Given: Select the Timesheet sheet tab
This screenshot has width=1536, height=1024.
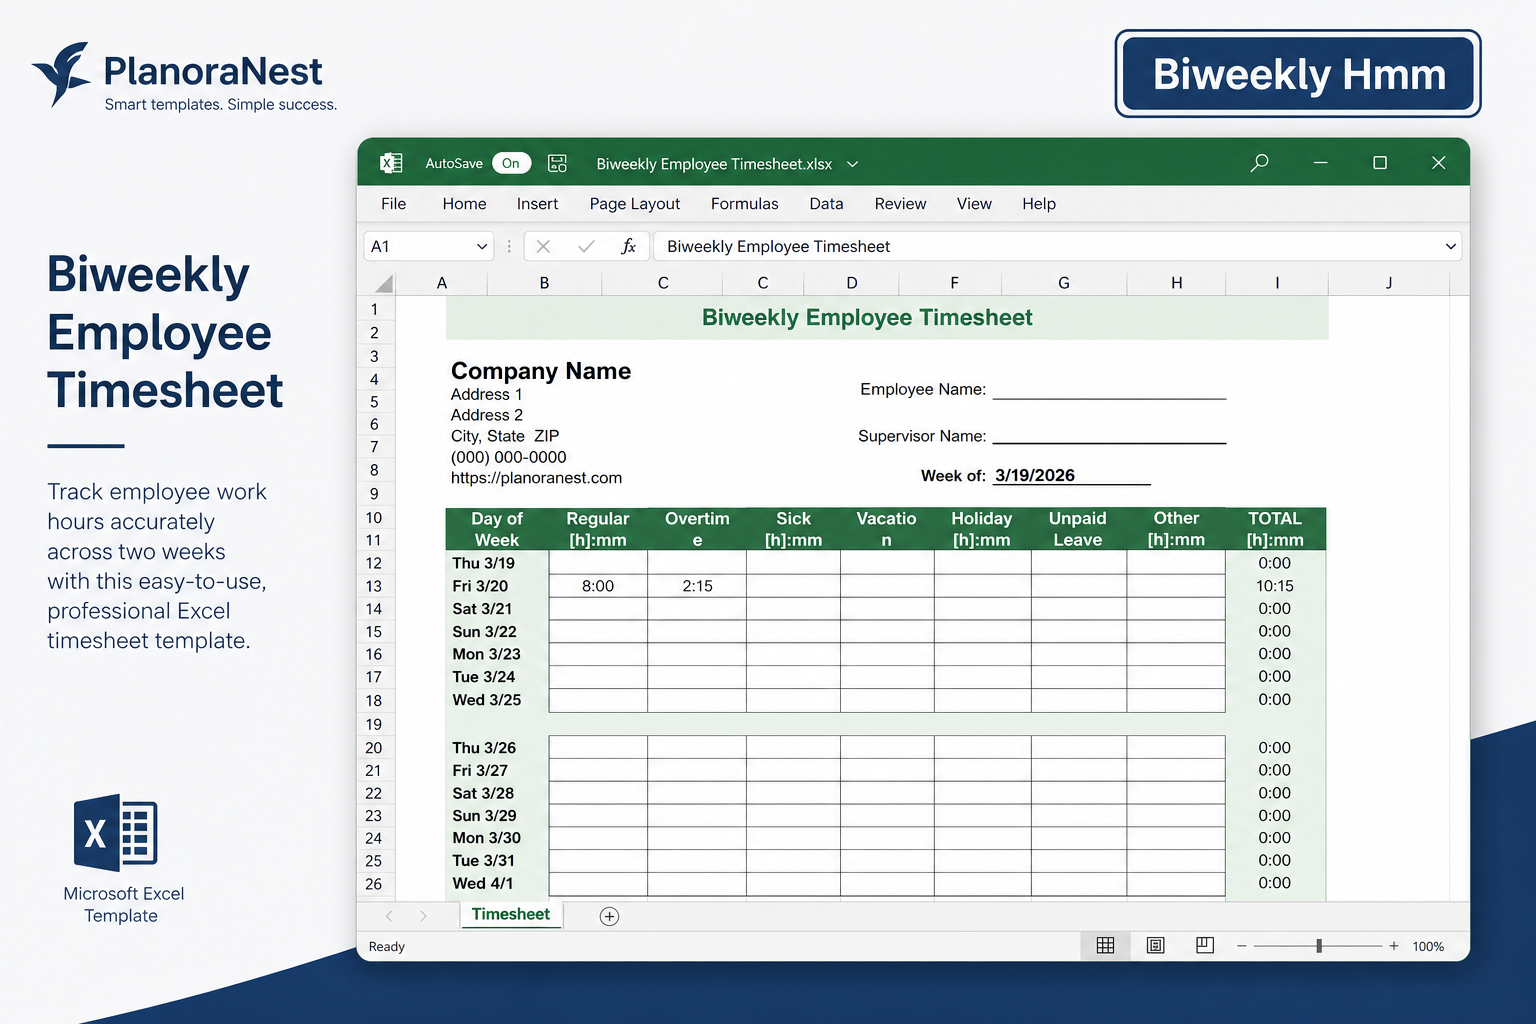Looking at the screenshot, I should (511, 914).
